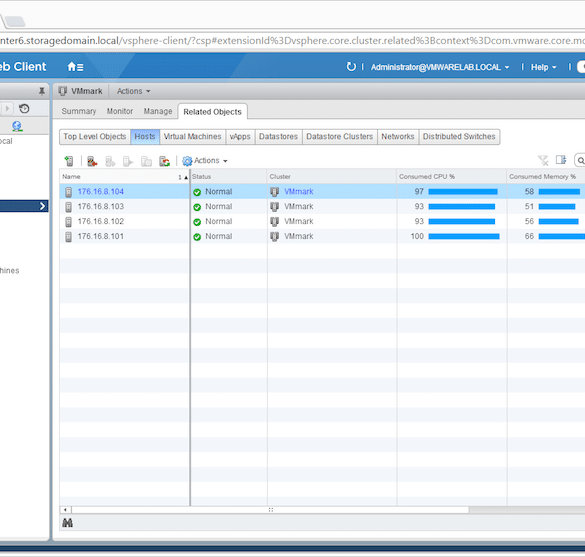
Task: Sort by the Name column header
Action: [x=125, y=176]
